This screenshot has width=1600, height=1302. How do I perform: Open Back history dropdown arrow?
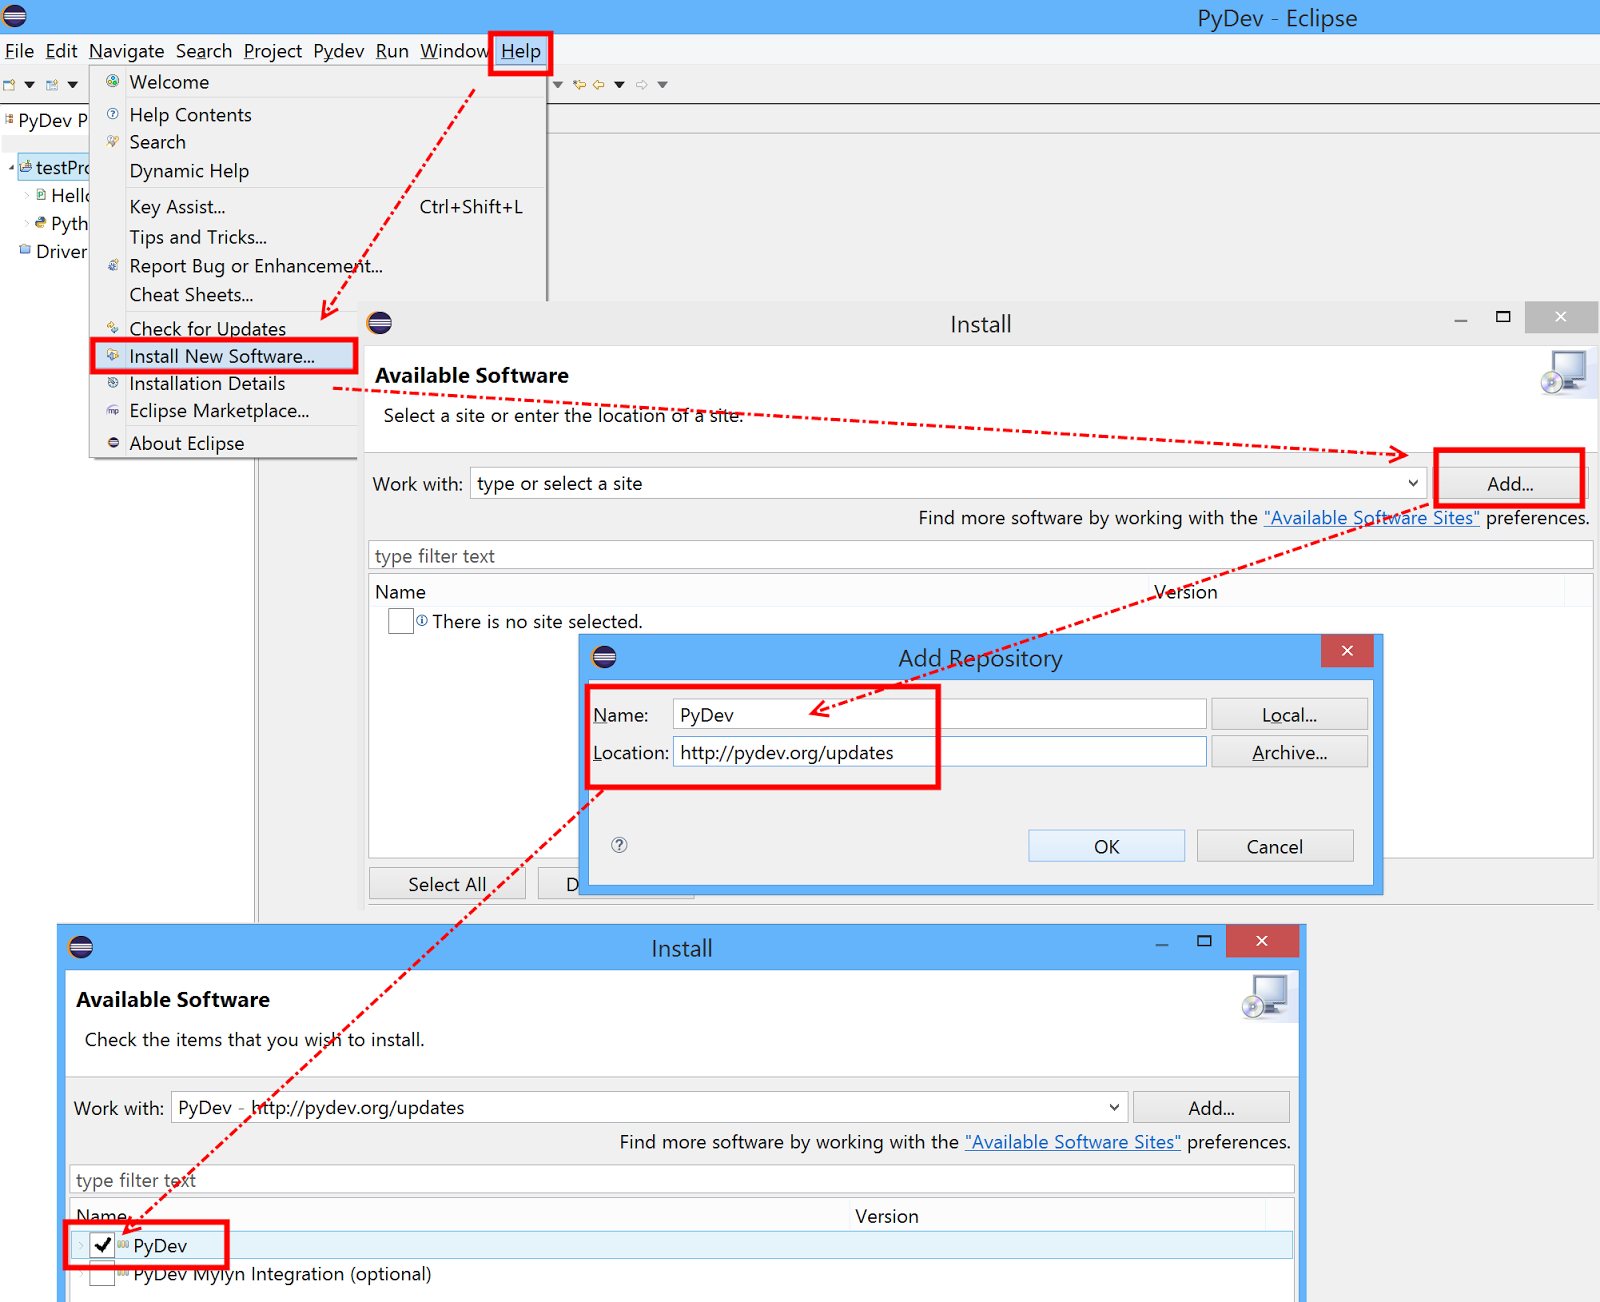coord(620,85)
